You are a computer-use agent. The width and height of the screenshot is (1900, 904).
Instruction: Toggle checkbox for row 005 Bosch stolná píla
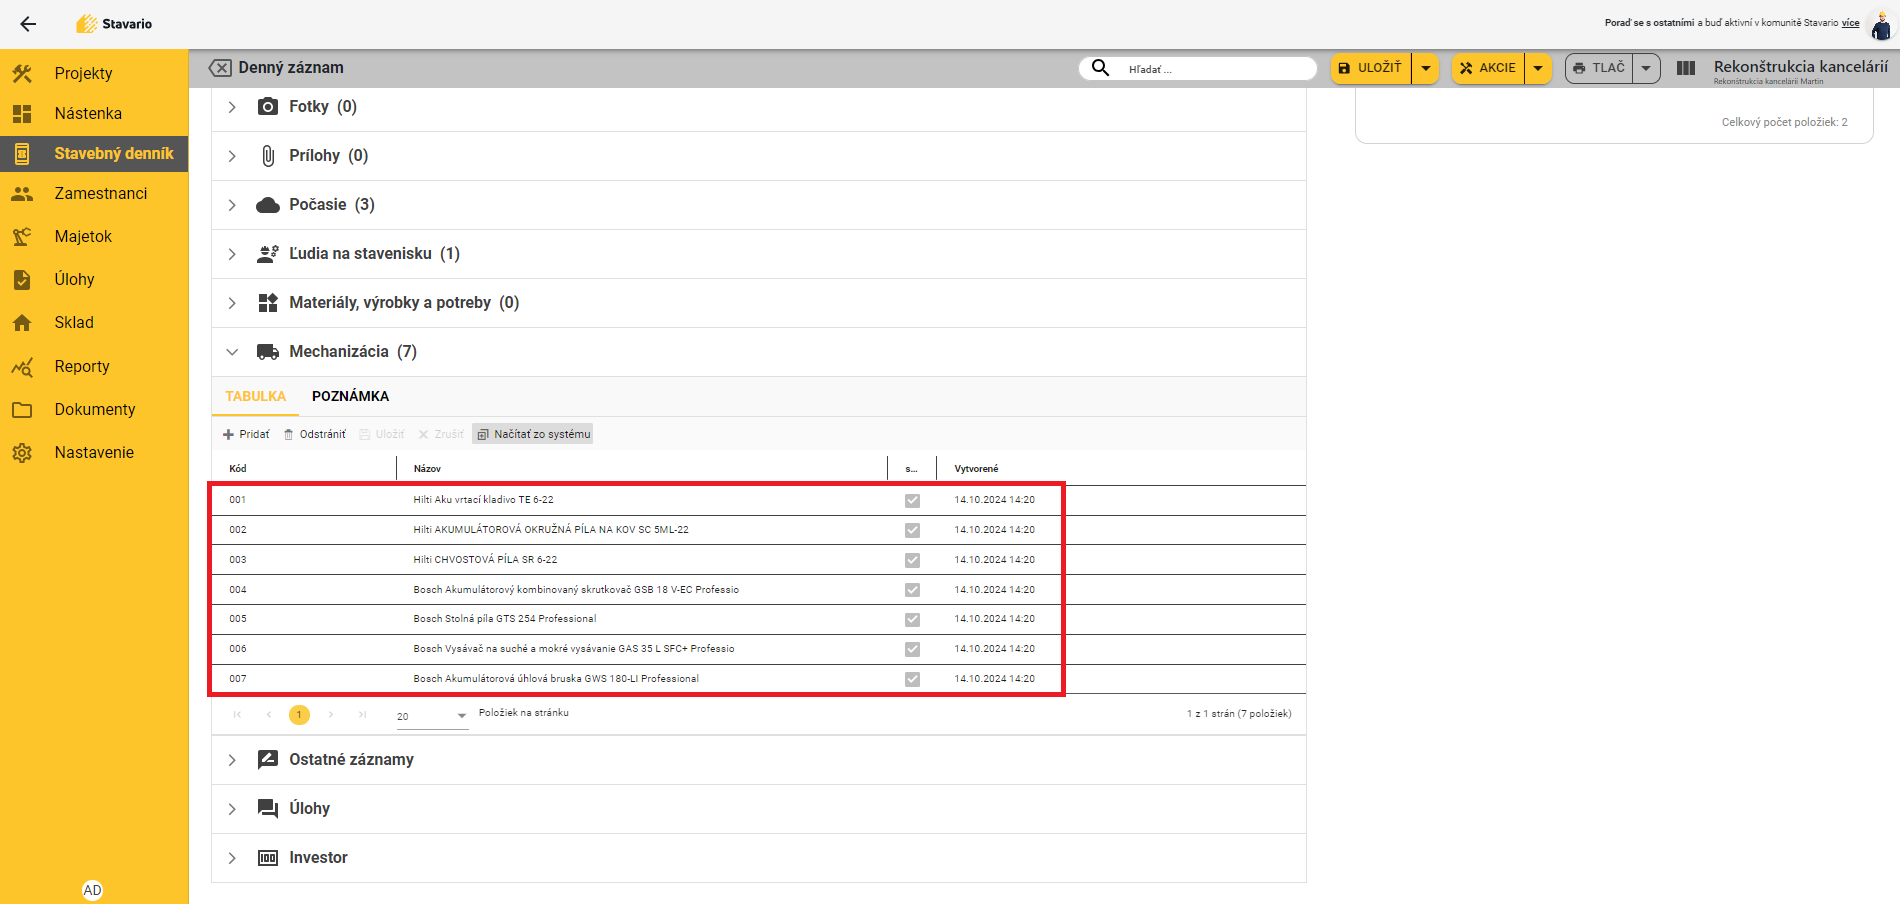(x=912, y=620)
